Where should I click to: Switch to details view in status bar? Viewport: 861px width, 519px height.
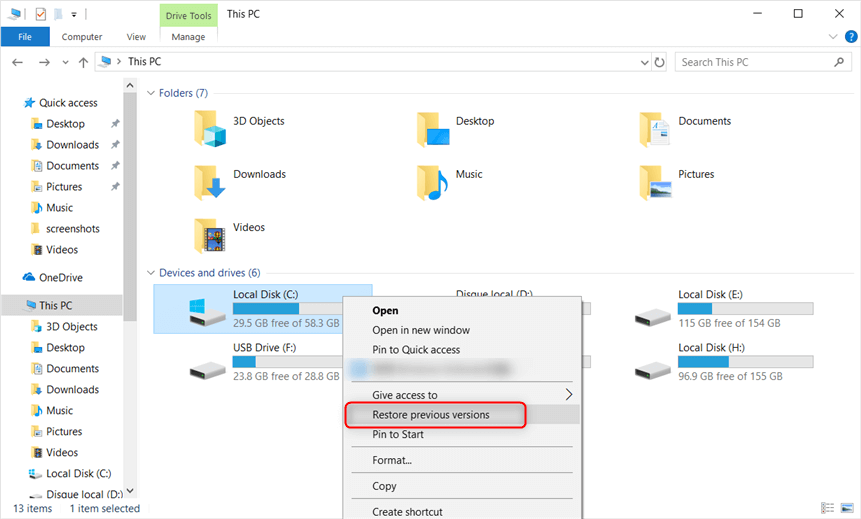[x=828, y=509]
